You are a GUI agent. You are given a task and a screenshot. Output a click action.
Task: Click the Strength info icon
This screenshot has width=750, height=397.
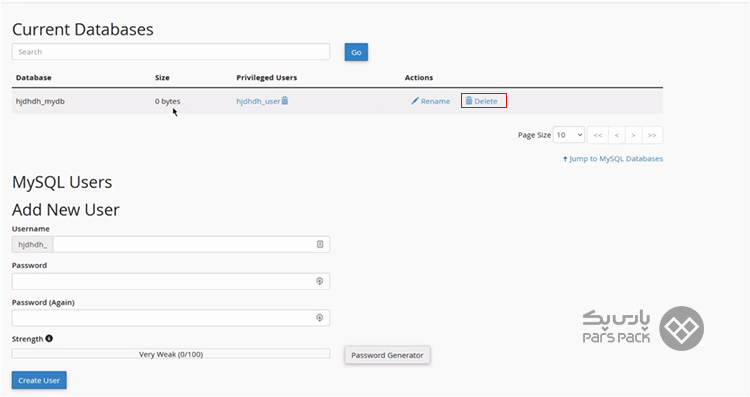[x=49, y=338]
